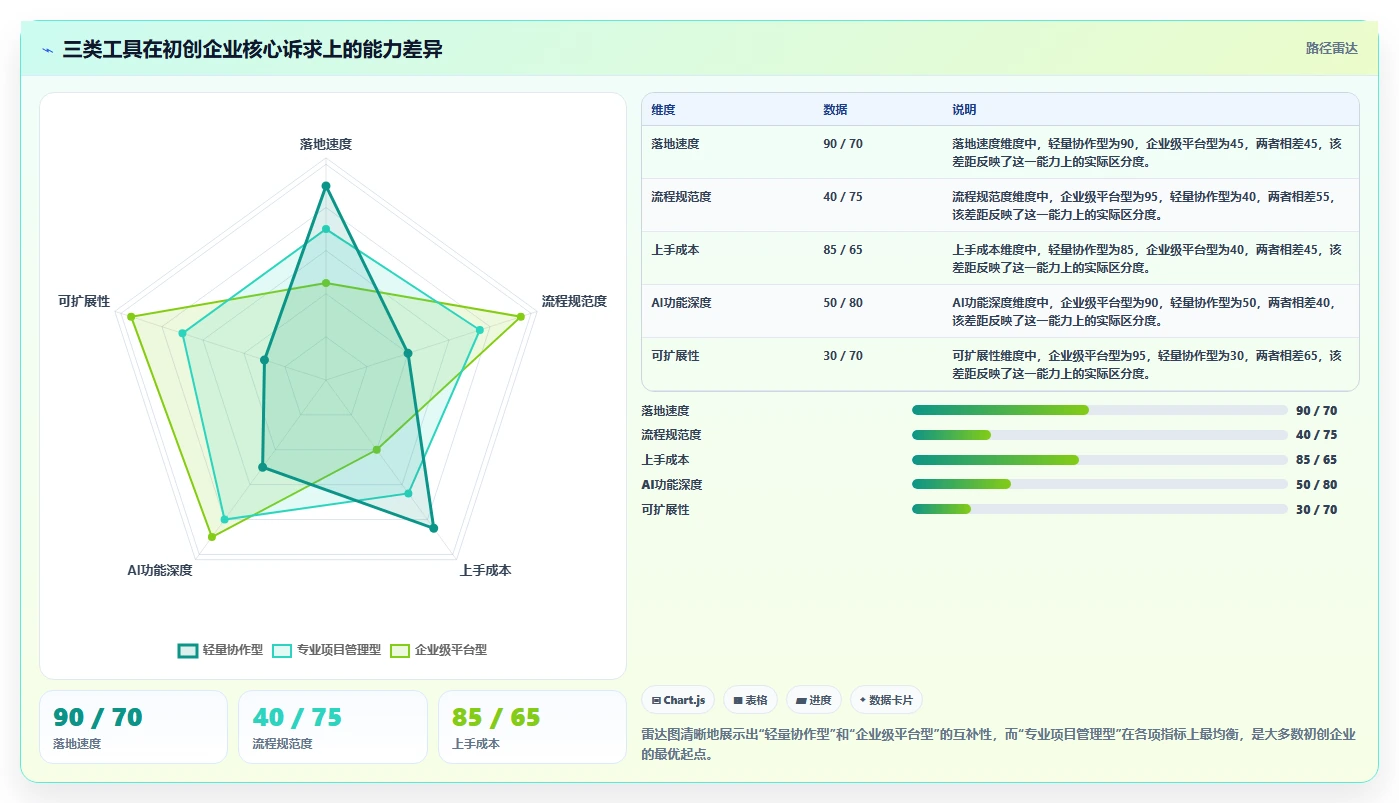Viewport: 1399px width, 803px height.
Task: Click the 可扩展性 progress bar
Action: [1100, 509]
